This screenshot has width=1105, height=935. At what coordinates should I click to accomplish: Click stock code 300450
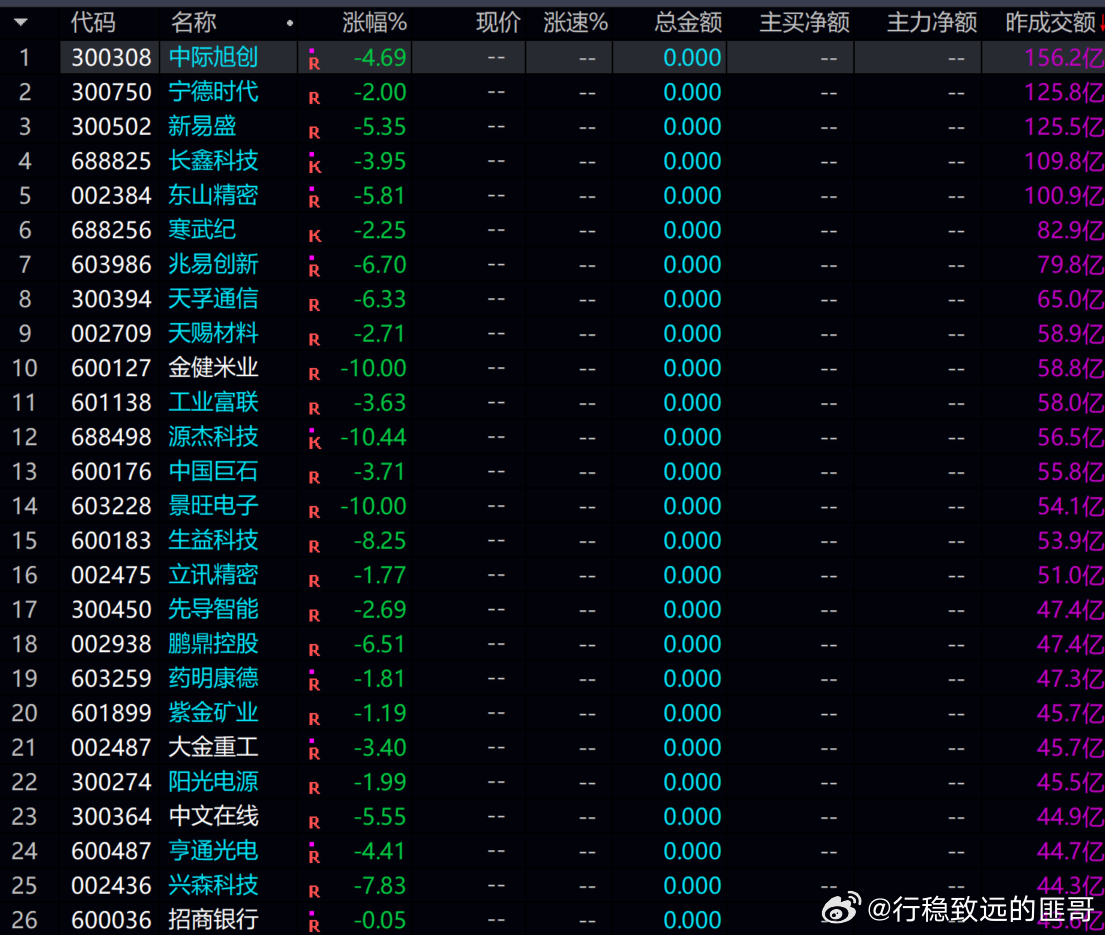(x=111, y=609)
